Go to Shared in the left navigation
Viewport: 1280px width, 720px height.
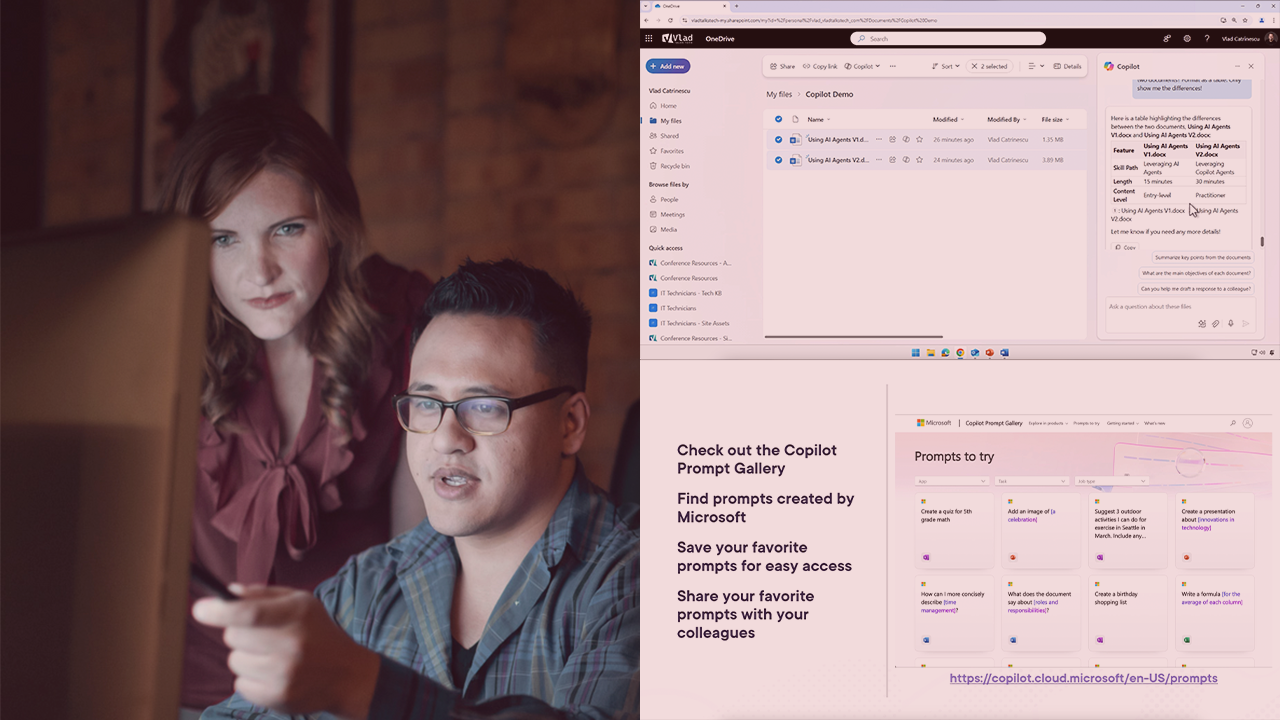point(669,136)
